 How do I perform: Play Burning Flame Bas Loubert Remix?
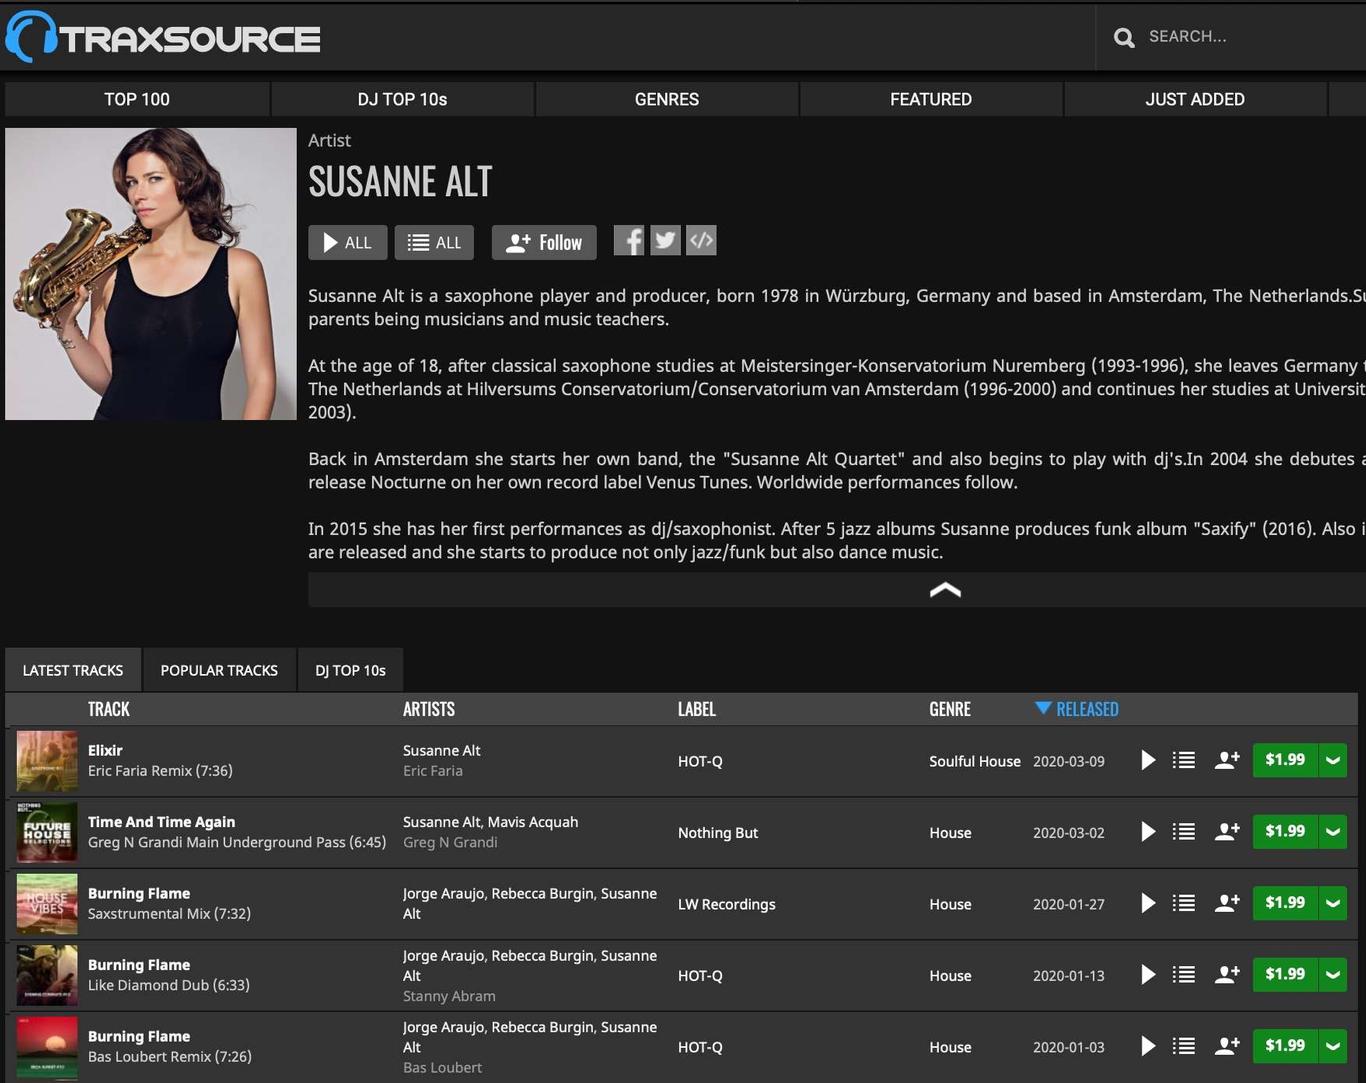(1148, 1046)
